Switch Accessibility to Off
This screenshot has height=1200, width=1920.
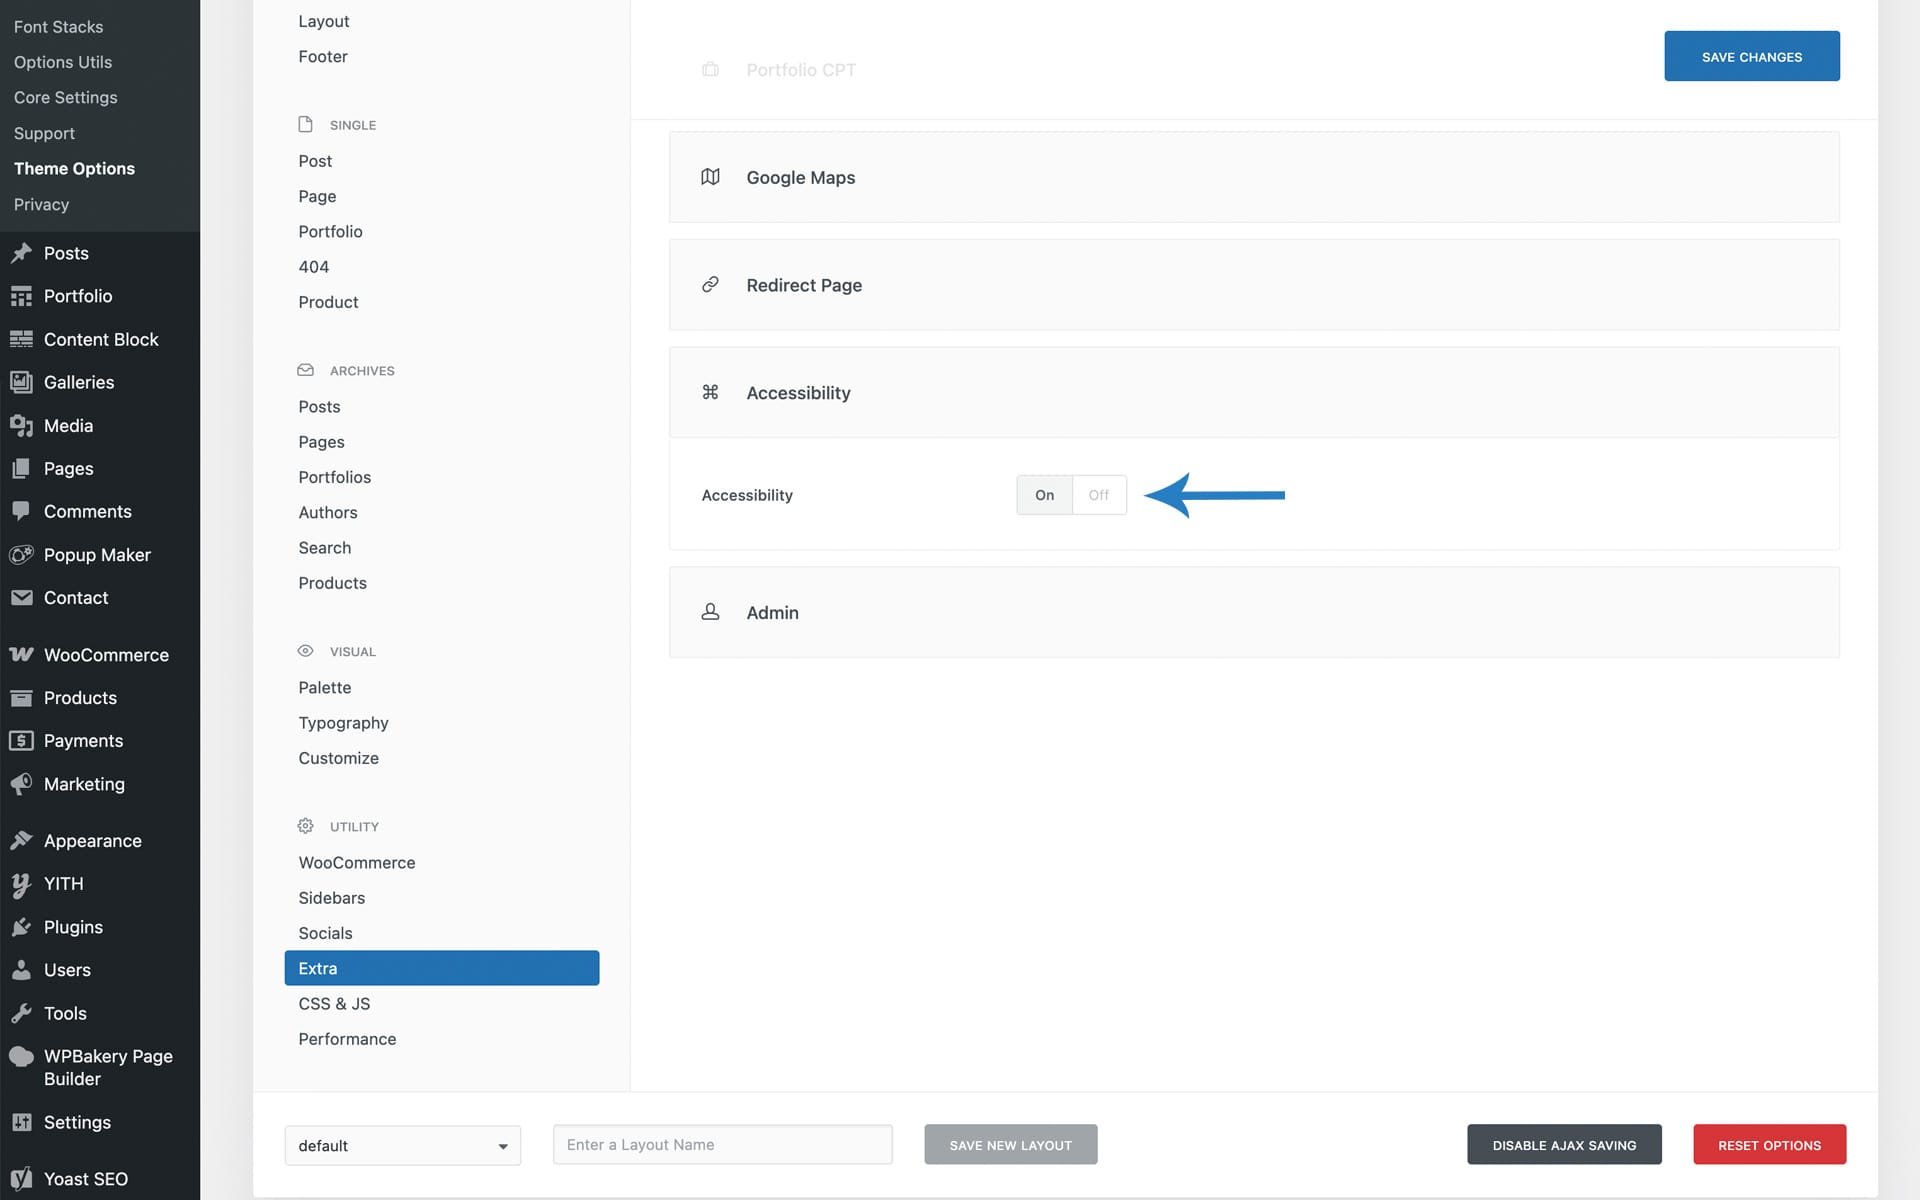click(x=1098, y=495)
